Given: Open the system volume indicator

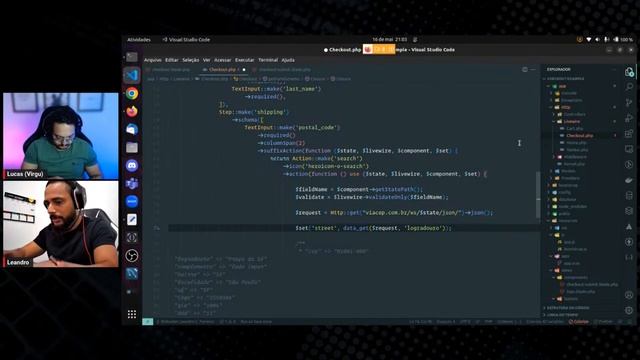Looking at the screenshot, I should [x=597, y=40].
